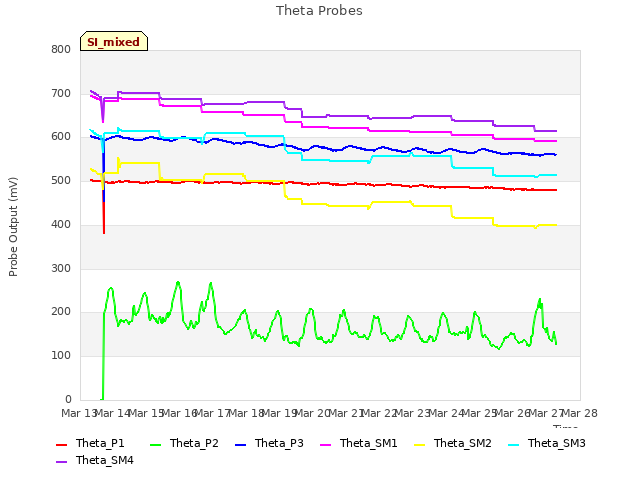
Task: Click the red Theta_P1 legend color marker
Action: pyautogui.click(x=61, y=444)
